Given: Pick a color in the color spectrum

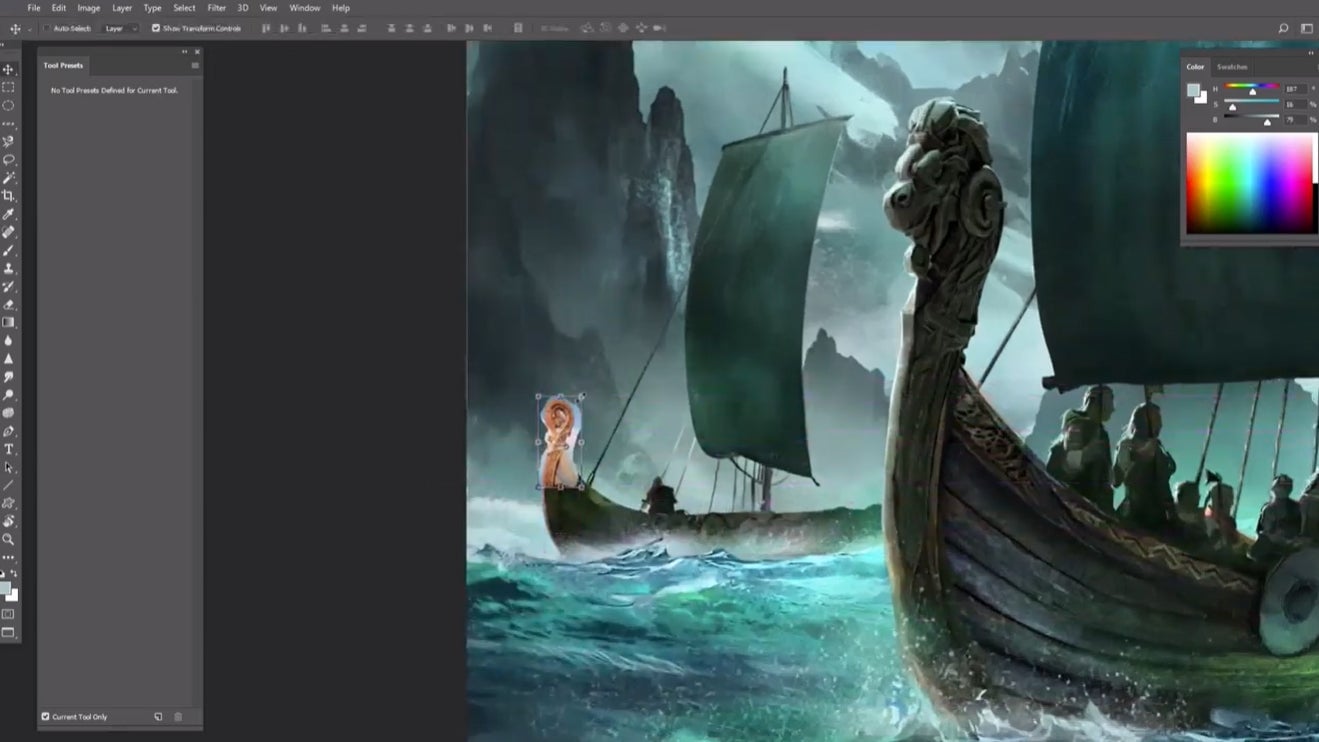Looking at the screenshot, I should click(x=1248, y=183).
